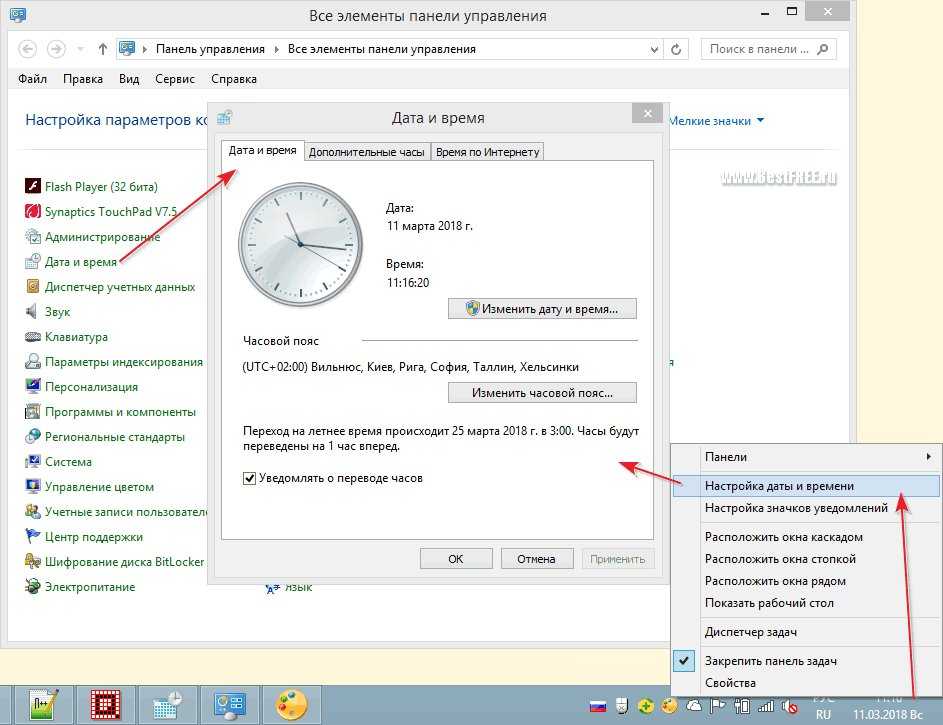Screen dimensions: 943x725
Task: Open the Справка menu
Action: (x=234, y=79)
